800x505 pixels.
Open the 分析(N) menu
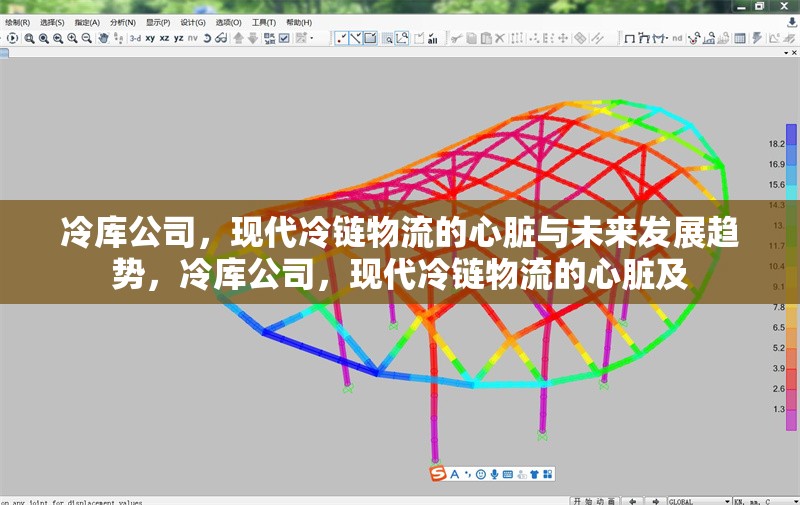coord(122,22)
